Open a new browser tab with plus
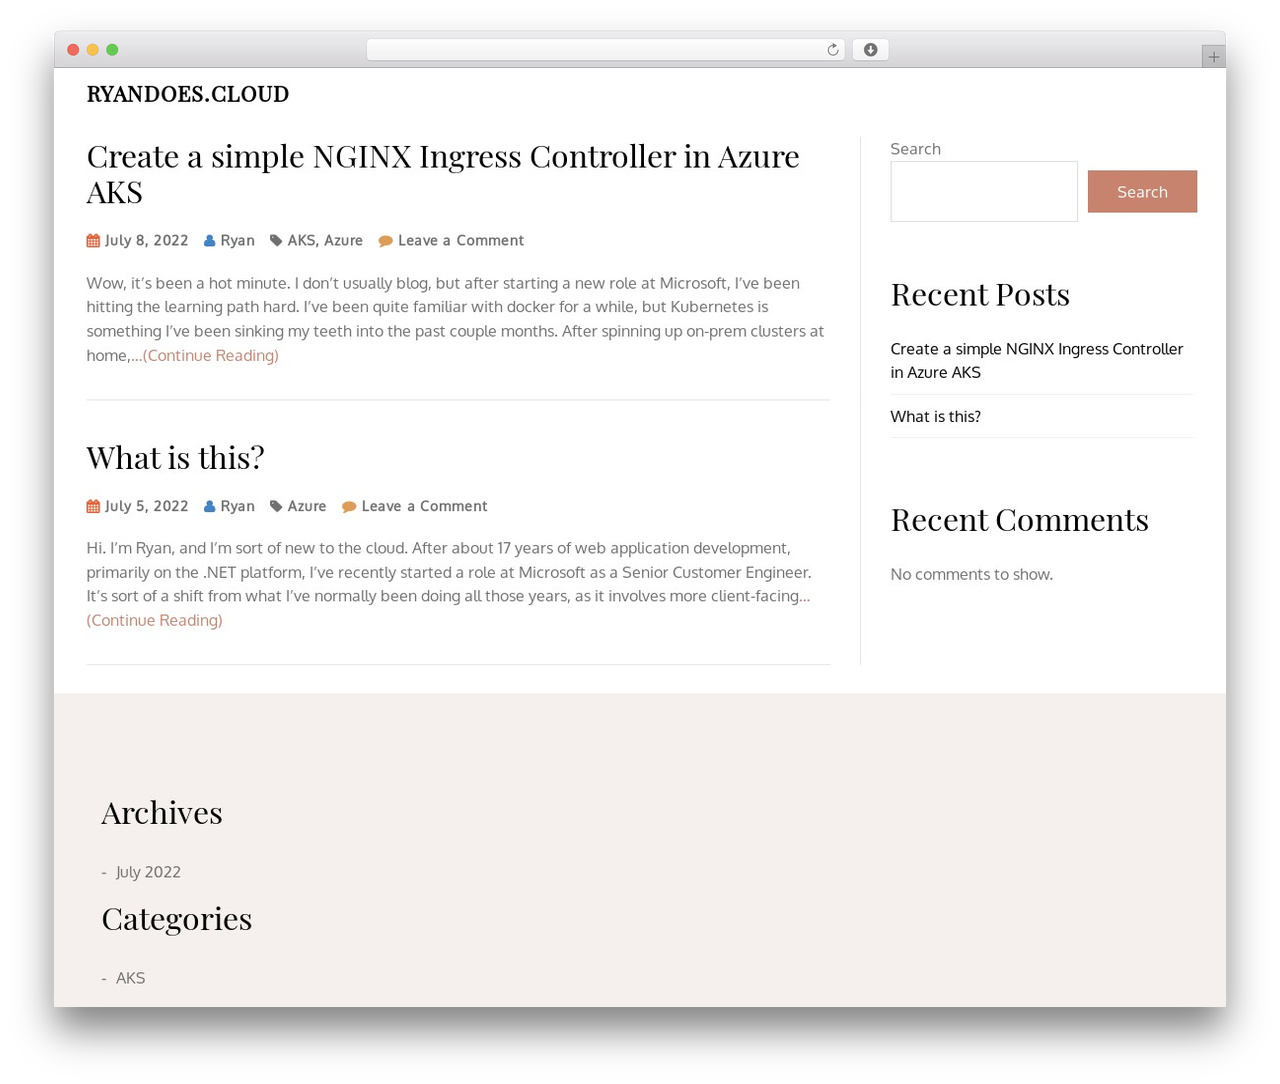 (1213, 57)
